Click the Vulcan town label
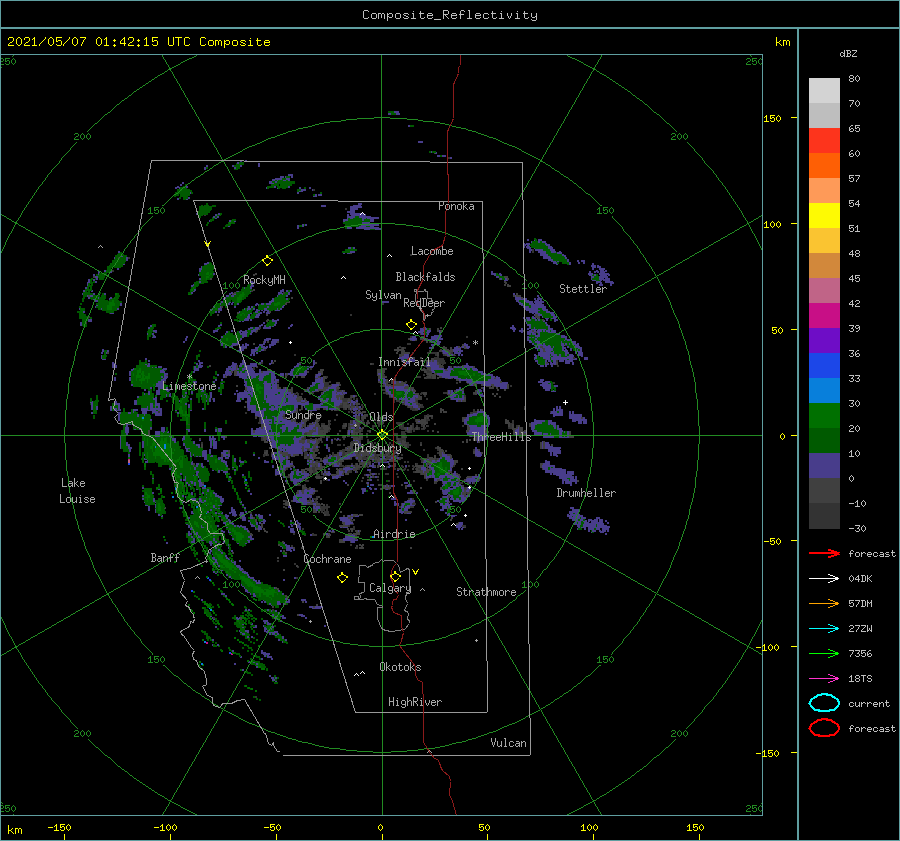Screen dimensions: 900x841 point(508,743)
